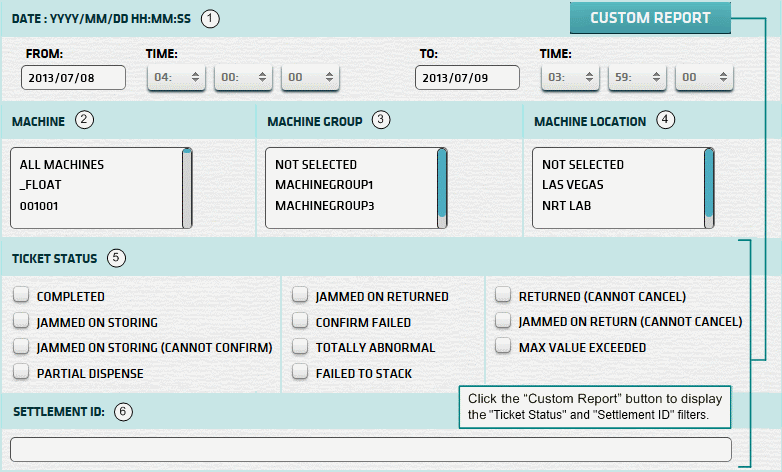Viewport: 782px width, 472px height.
Task: Click the Settlement ID text field
Action: [370, 449]
